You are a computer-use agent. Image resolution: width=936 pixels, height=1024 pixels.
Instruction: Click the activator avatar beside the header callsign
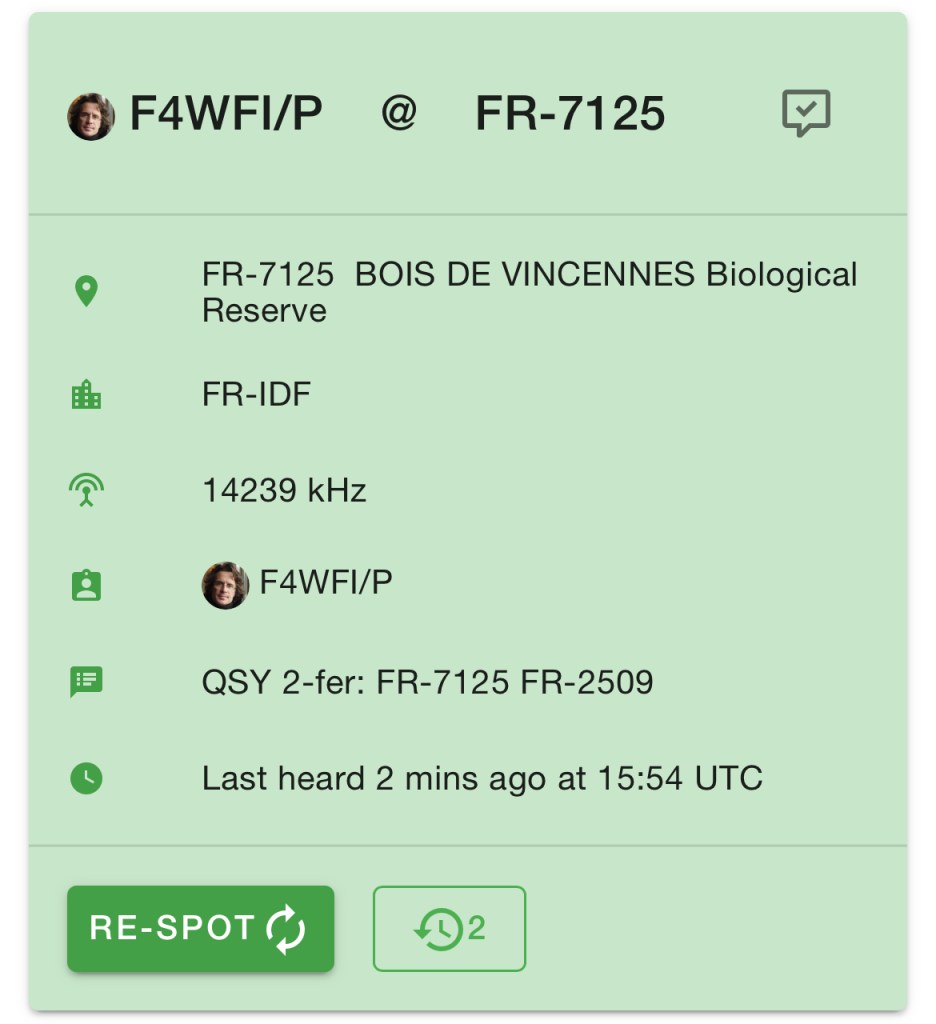(x=91, y=117)
